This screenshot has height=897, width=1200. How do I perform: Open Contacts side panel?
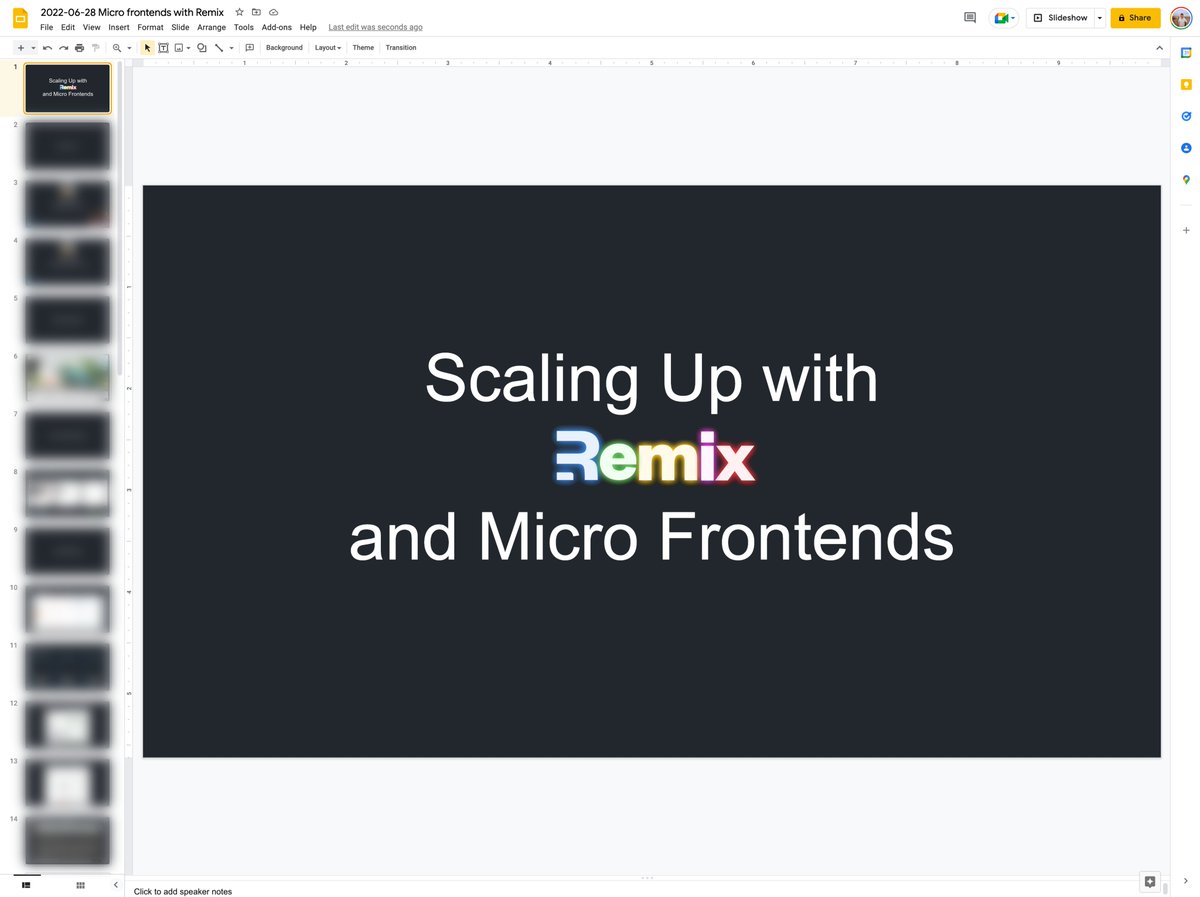1186,148
